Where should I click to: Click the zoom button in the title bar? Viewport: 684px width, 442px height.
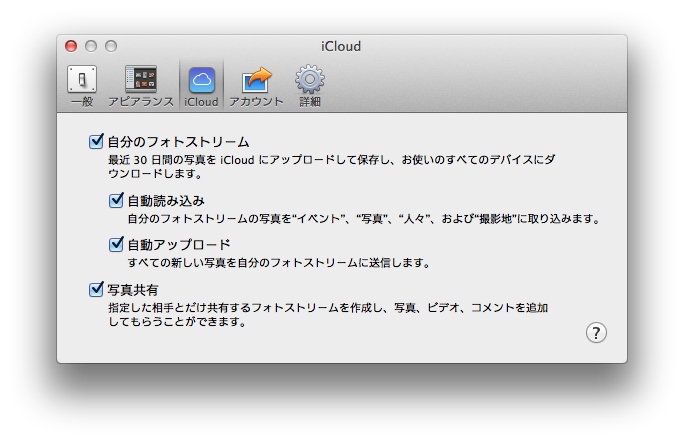111,46
